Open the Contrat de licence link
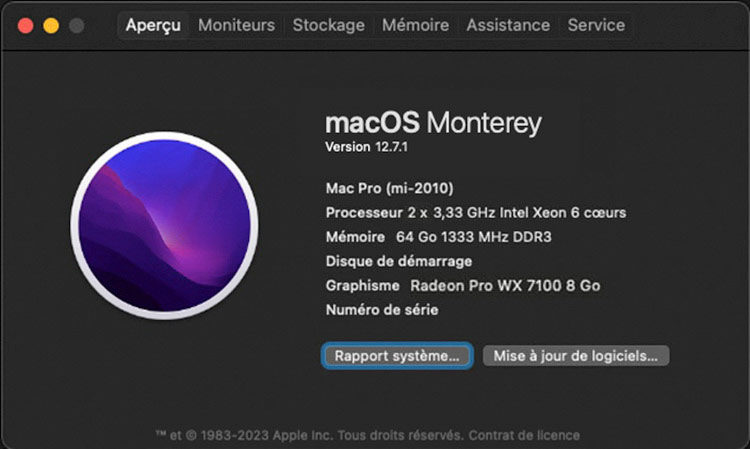Screen dimensions: 750x449 point(524,436)
